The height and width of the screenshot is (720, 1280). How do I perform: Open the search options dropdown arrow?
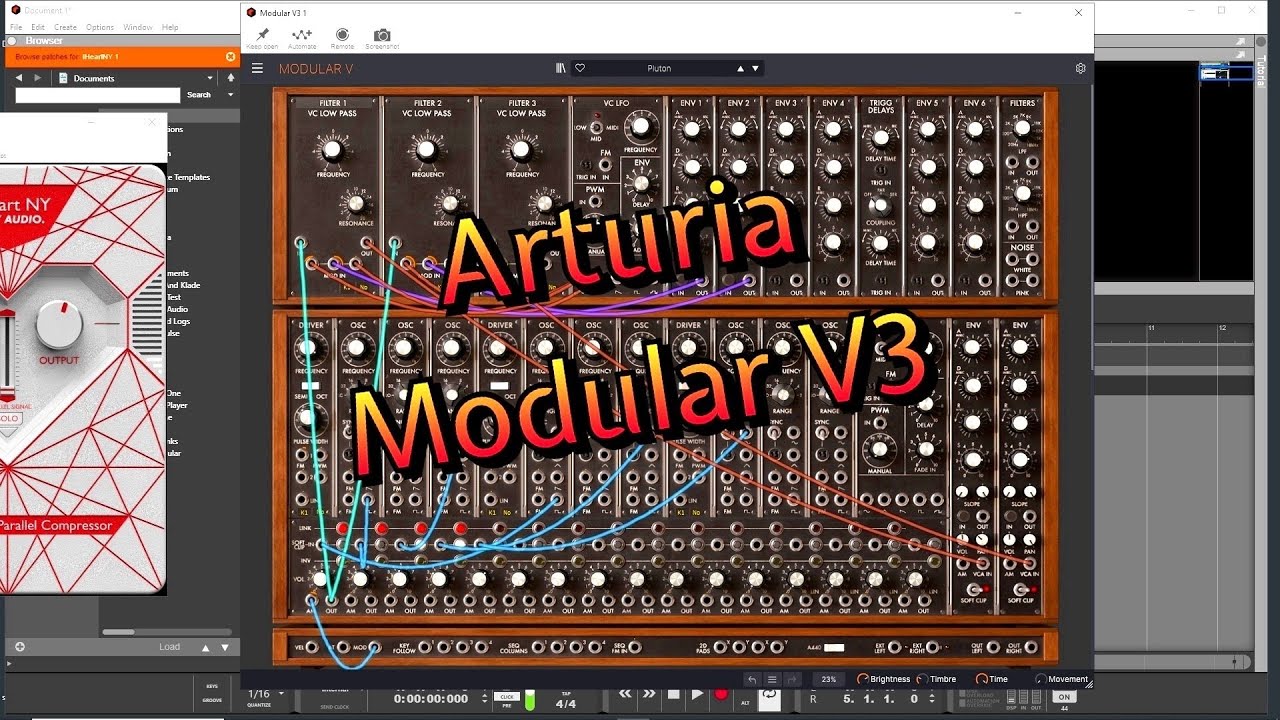(x=231, y=95)
